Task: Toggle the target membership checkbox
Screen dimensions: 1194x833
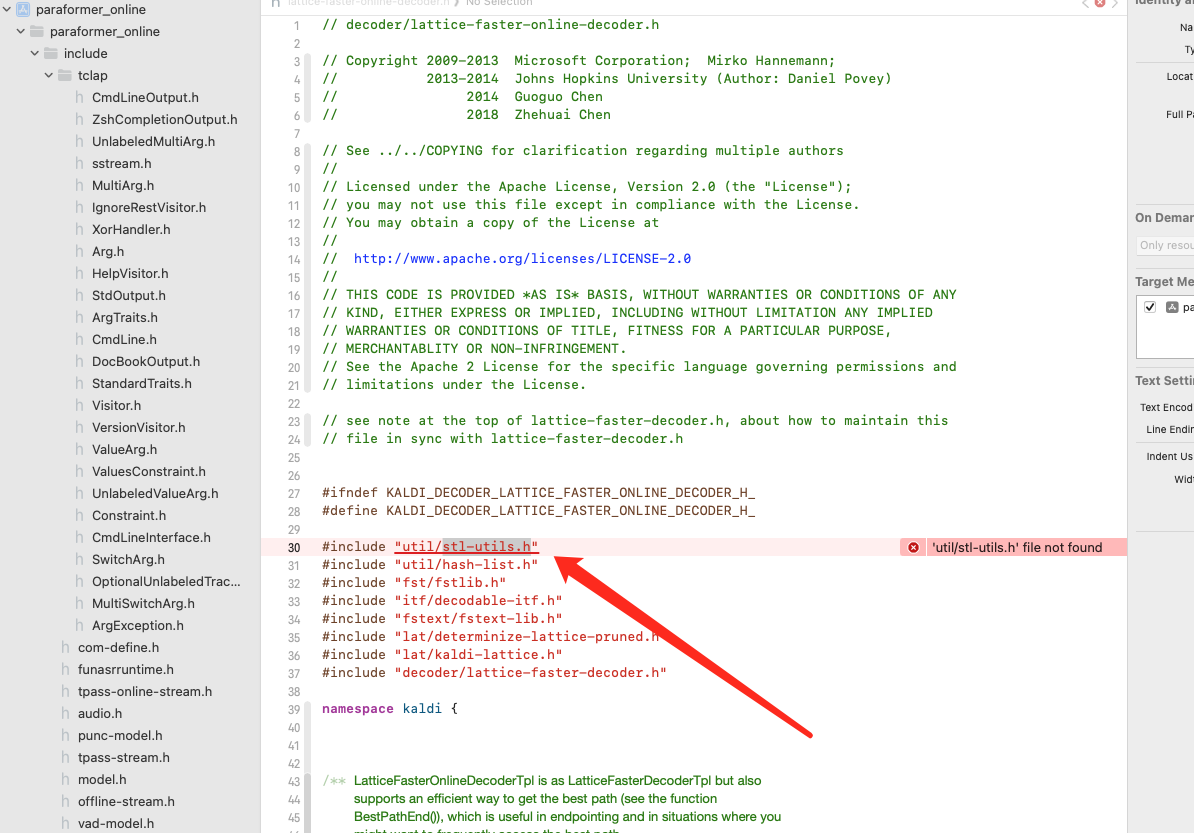Action: pyautogui.click(x=1150, y=307)
